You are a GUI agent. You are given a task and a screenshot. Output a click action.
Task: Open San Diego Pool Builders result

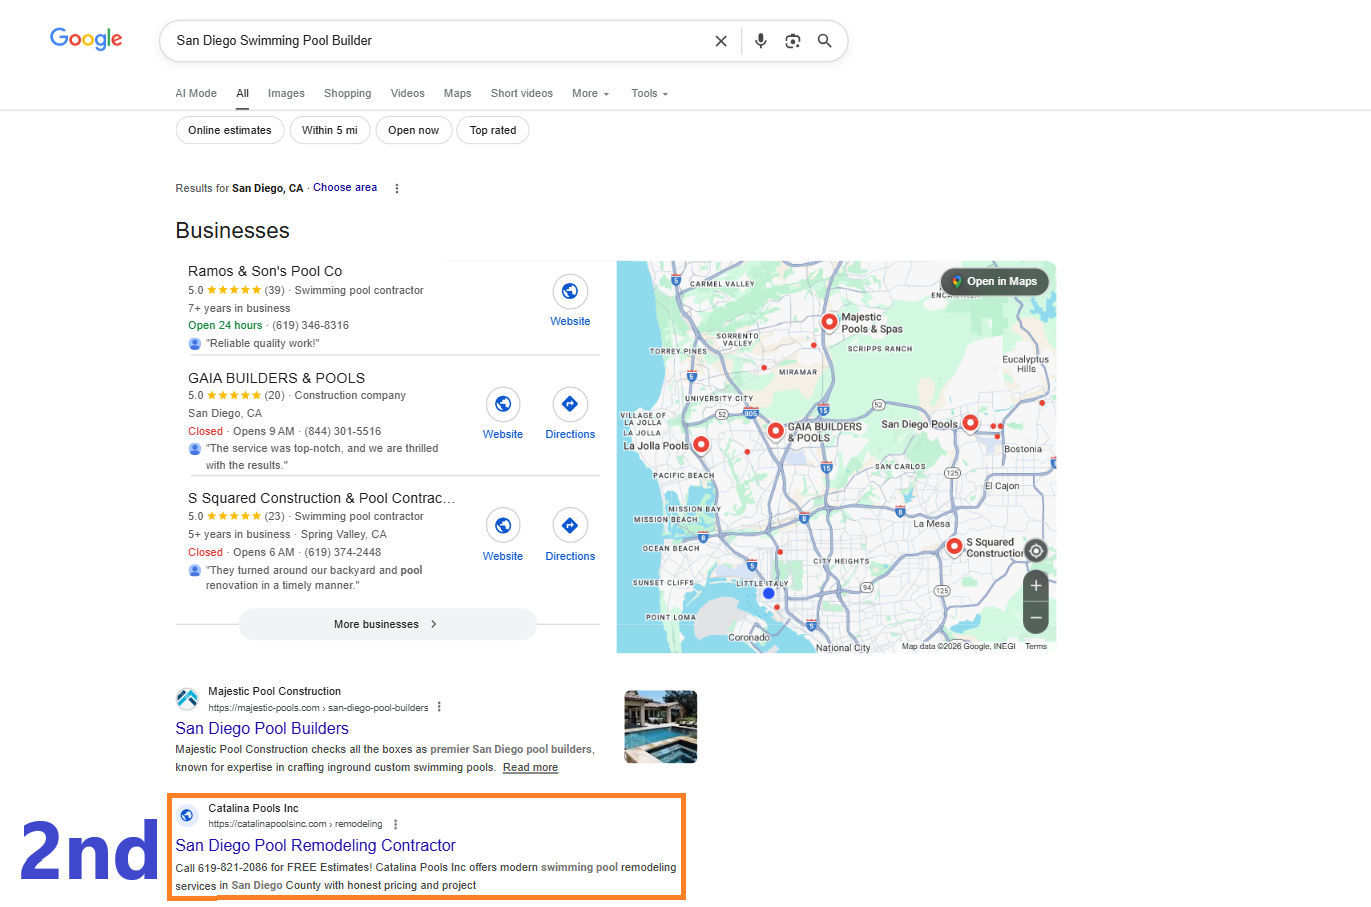[x=262, y=728]
